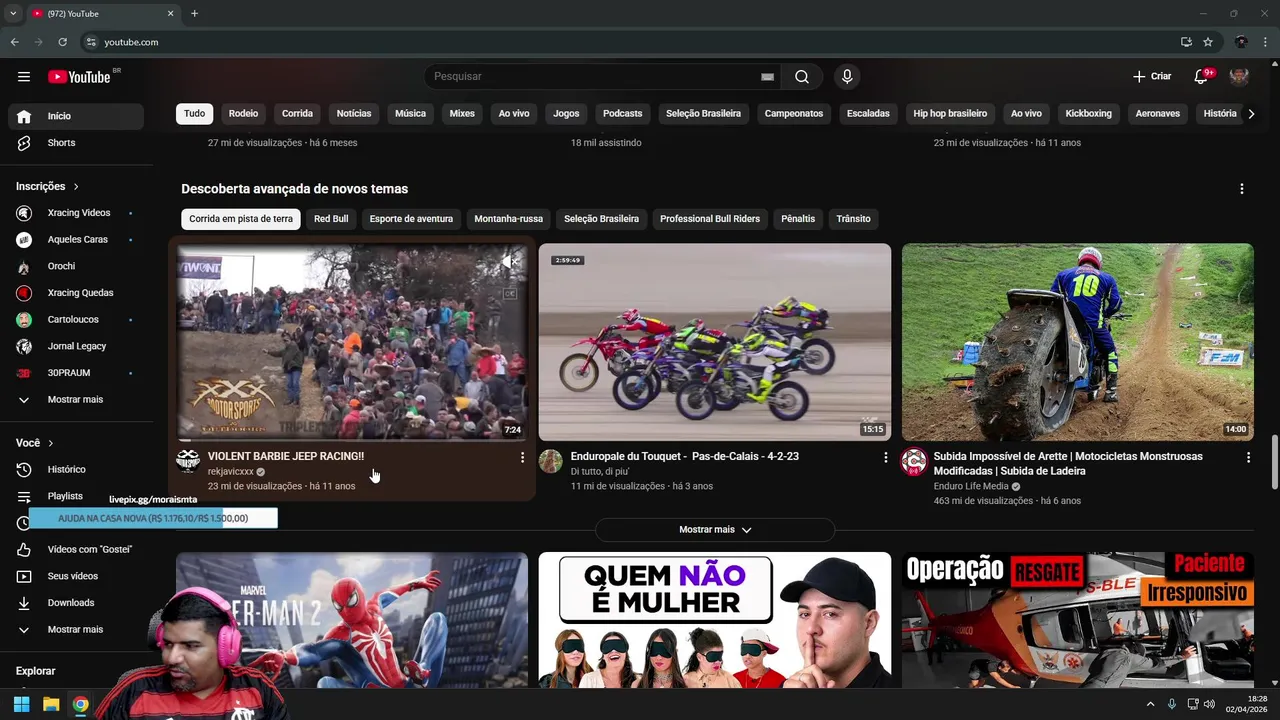Select the Notícias filter chip
Viewport: 1280px width, 720px height.
[x=354, y=114]
